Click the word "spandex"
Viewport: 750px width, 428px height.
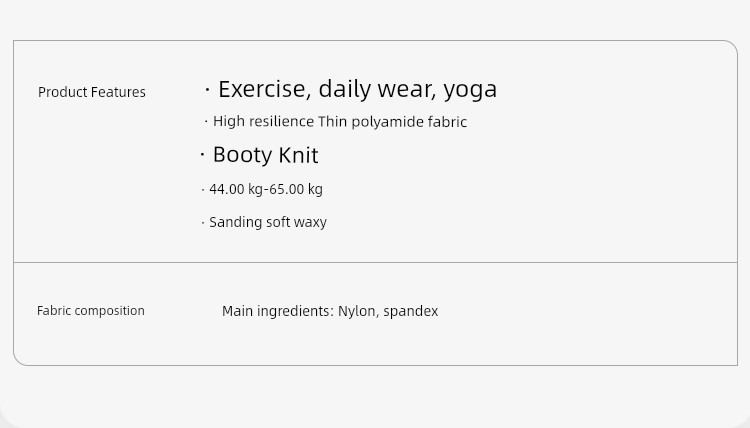point(411,311)
